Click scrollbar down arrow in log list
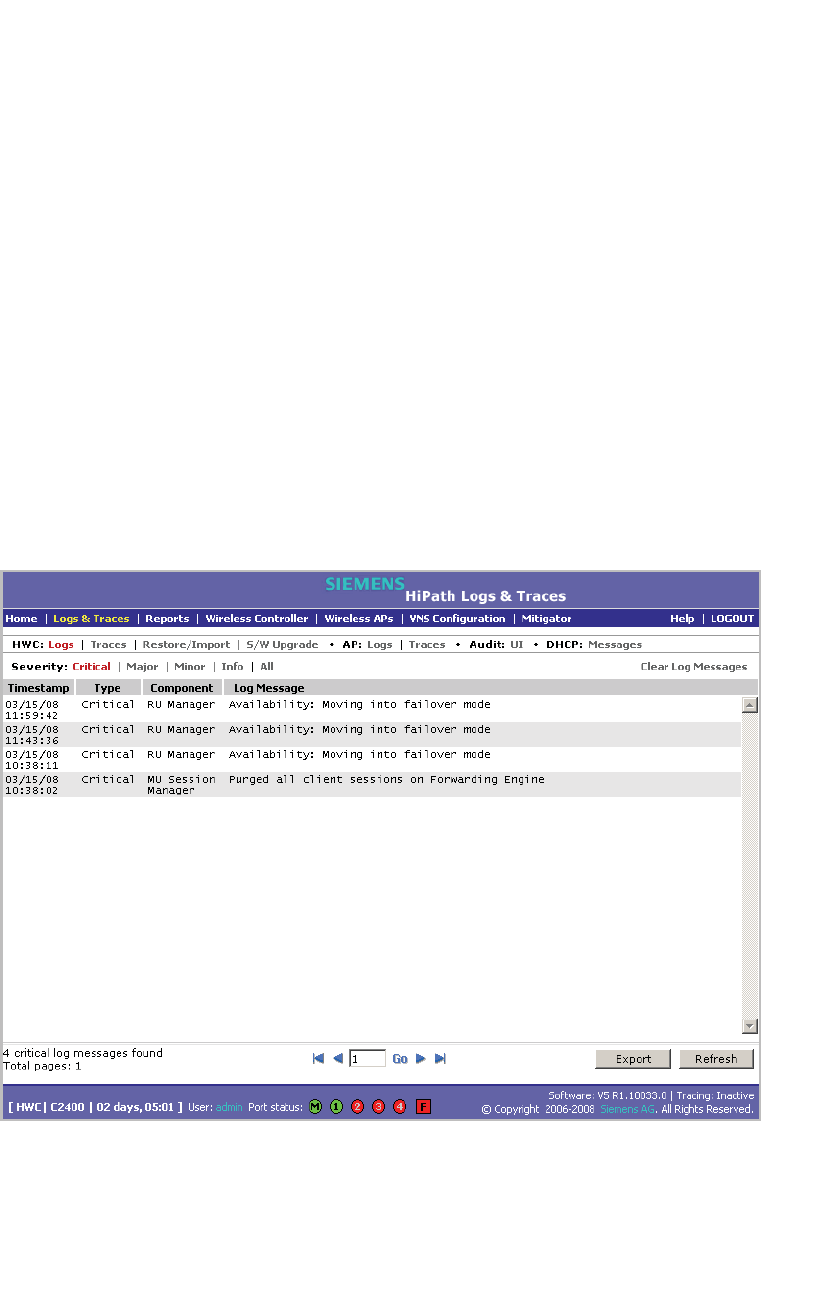Screen dimensions: 814x1313 [x=750, y=1026]
